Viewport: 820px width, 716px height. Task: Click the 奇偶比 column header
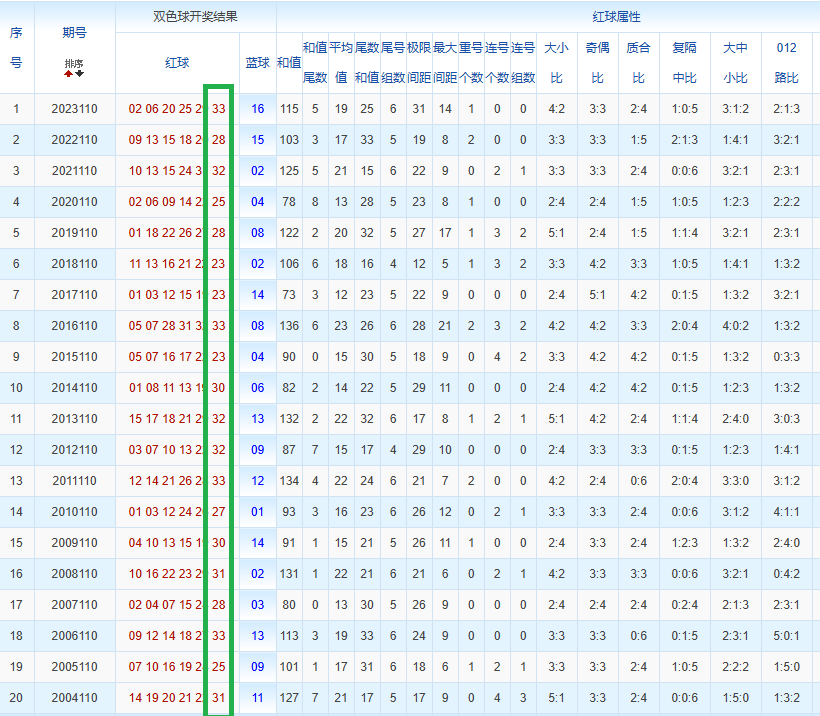pyautogui.click(x=597, y=63)
